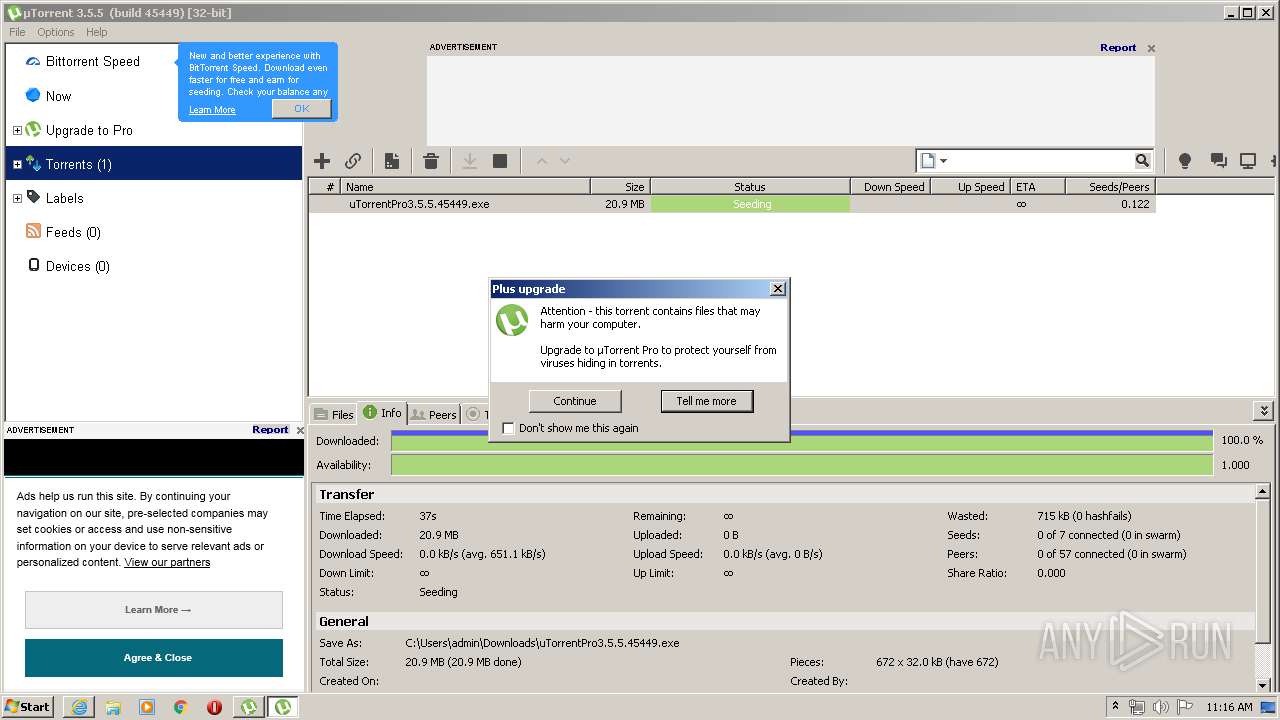
Task: Click Report link above top advertisement
Action: pos(1118,48)
